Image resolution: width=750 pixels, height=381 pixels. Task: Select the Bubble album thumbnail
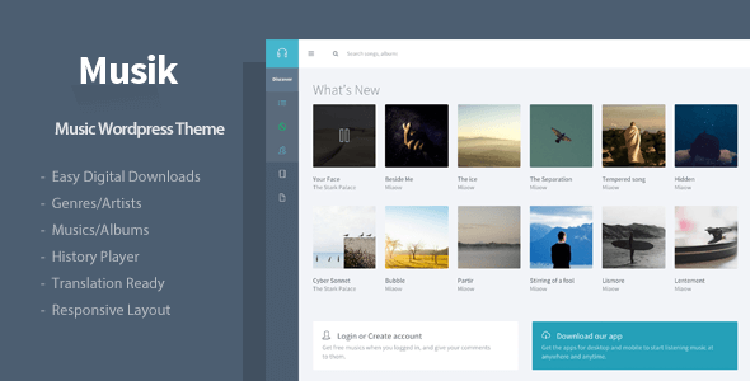[417, 237]
